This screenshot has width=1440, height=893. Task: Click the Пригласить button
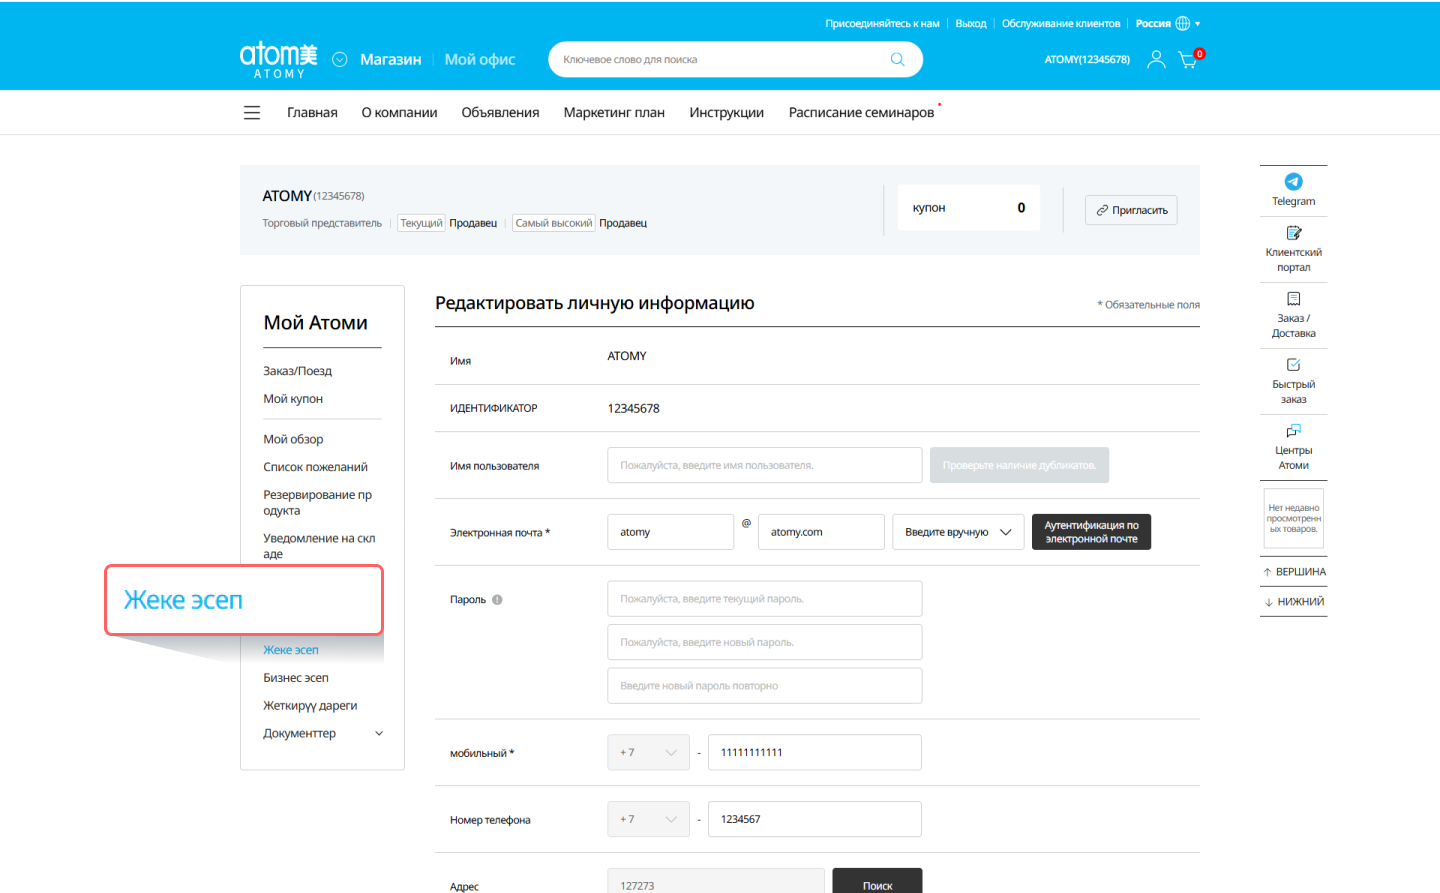1131,210
